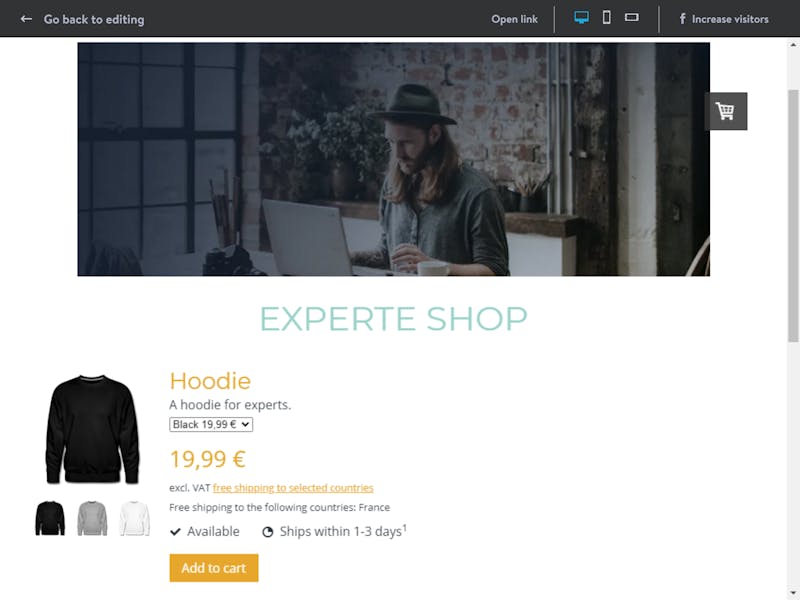Select the white hoodie thumbnail
800x600 pixels.
[x=135, y=518]
